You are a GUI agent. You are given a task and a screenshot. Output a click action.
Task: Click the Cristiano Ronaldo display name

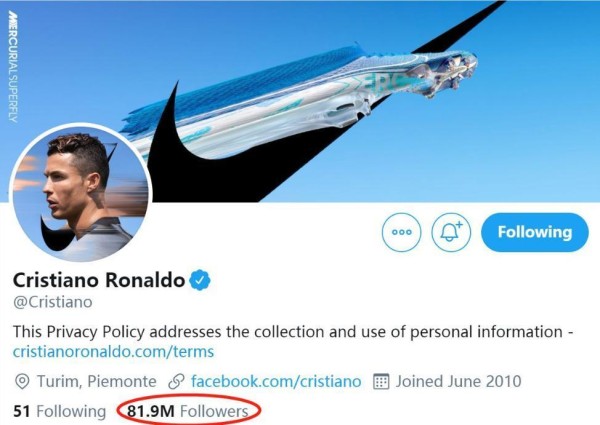click(x=99, y=280)
